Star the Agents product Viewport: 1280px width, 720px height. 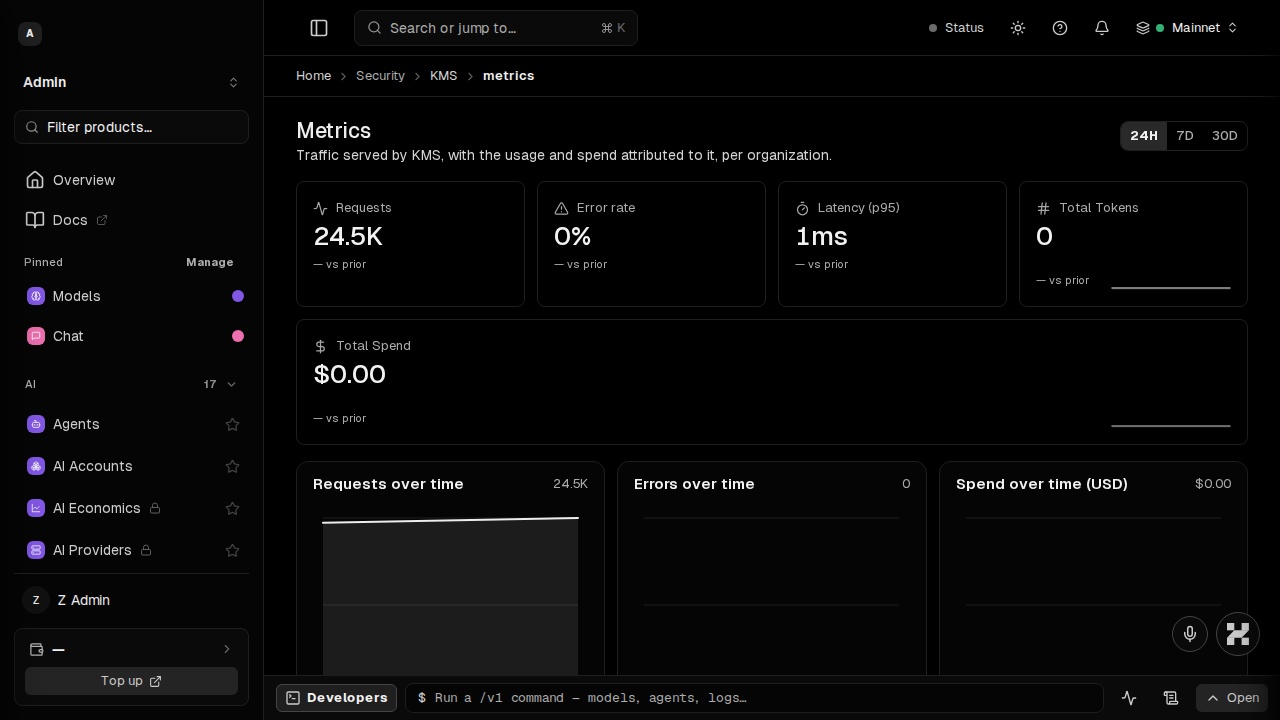pyautogui.click(x=232, y=424)
